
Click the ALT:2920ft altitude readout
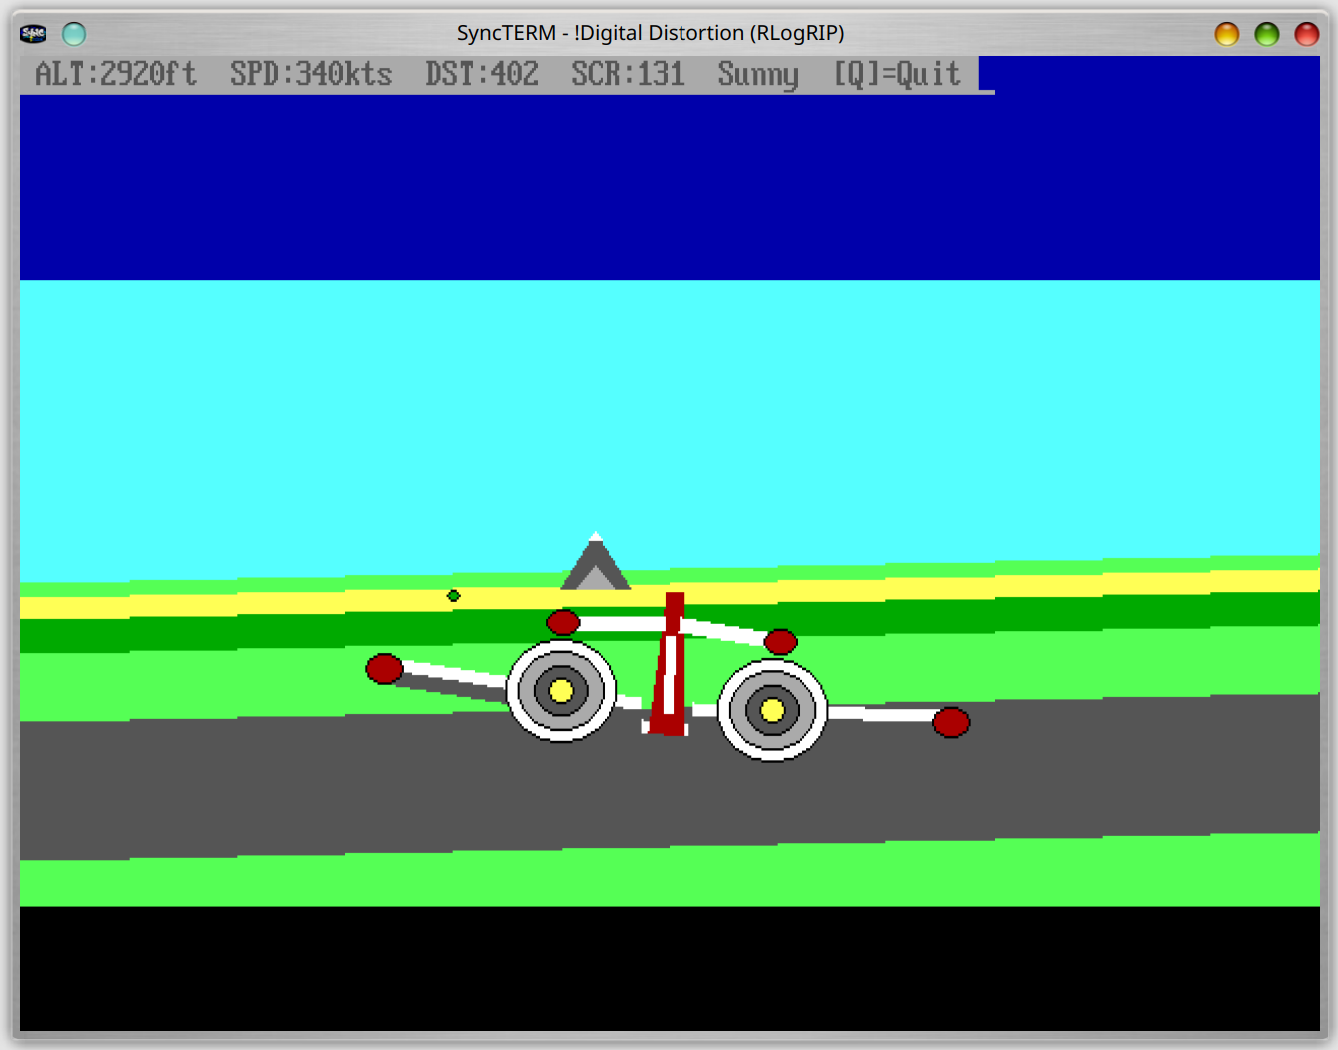tap(116, 74)
